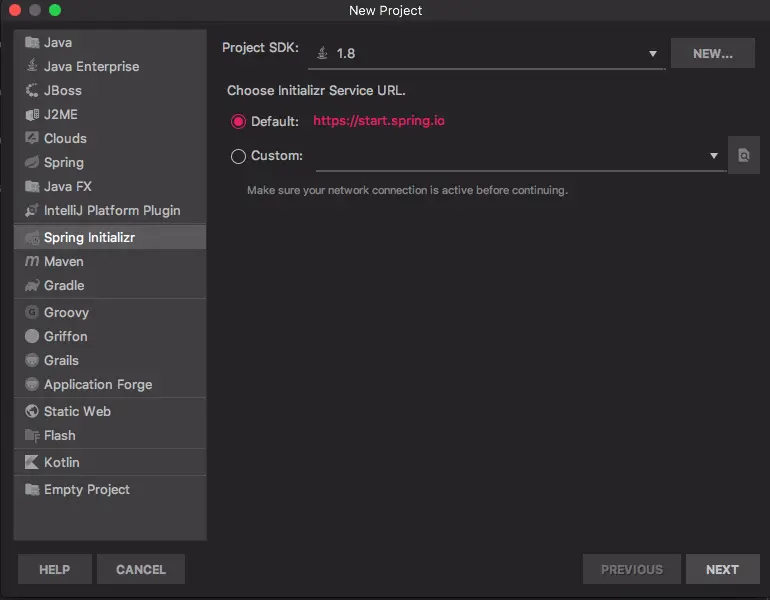Viewport: 770px width, 600px height.
Task: Click the Maven m icon
Action: pyautogui.click(x=32, y=261)
